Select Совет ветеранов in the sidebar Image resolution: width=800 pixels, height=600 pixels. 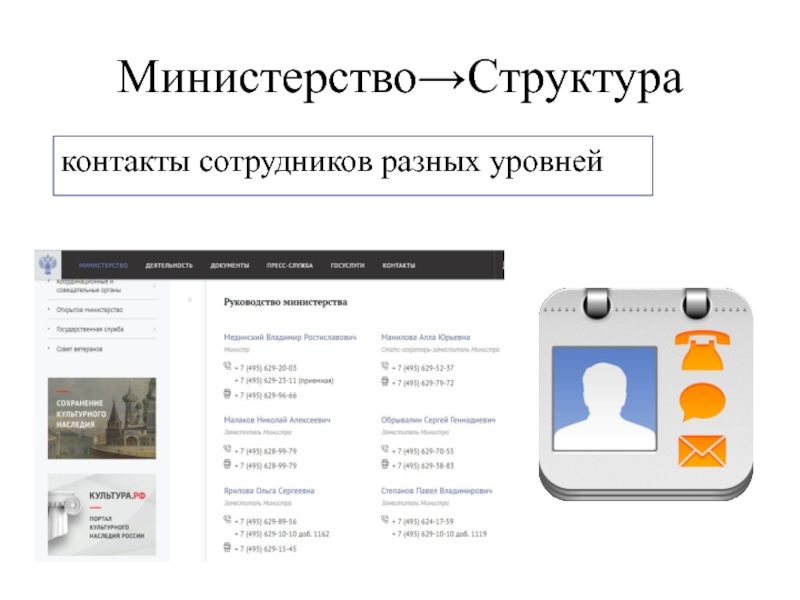click(80, 348)
